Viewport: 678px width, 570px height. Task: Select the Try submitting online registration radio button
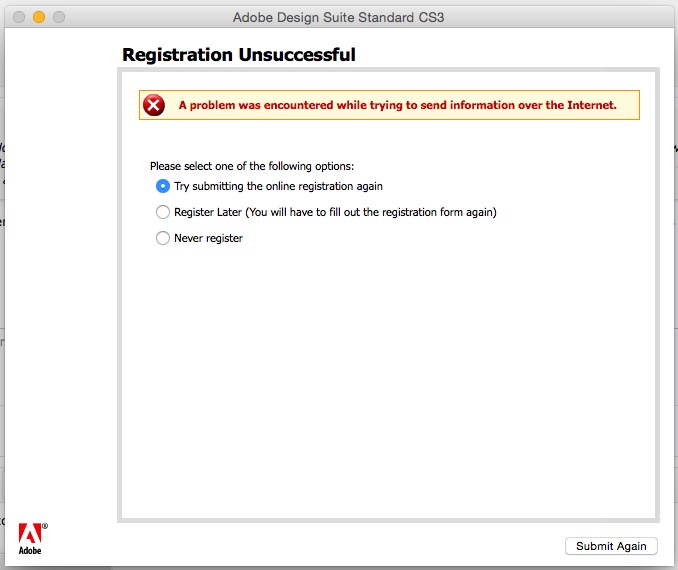click(163, 186)
